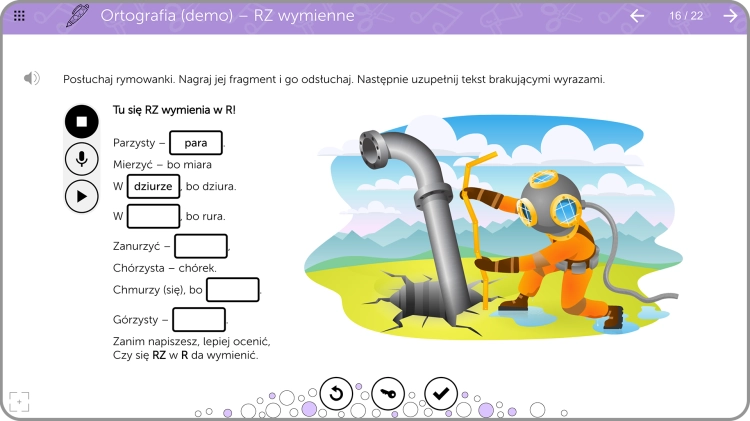
Task: Stop the rhyme playback
Action: 82,122
